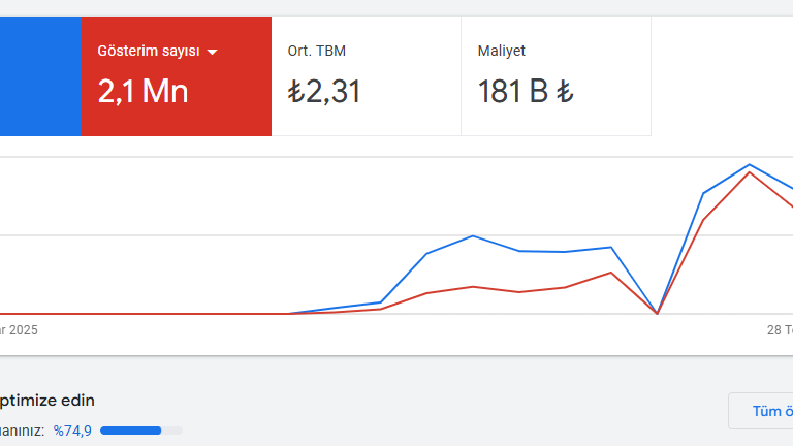
Task: Click the Tüm öneriler button
Action: [x=761, y=411]
